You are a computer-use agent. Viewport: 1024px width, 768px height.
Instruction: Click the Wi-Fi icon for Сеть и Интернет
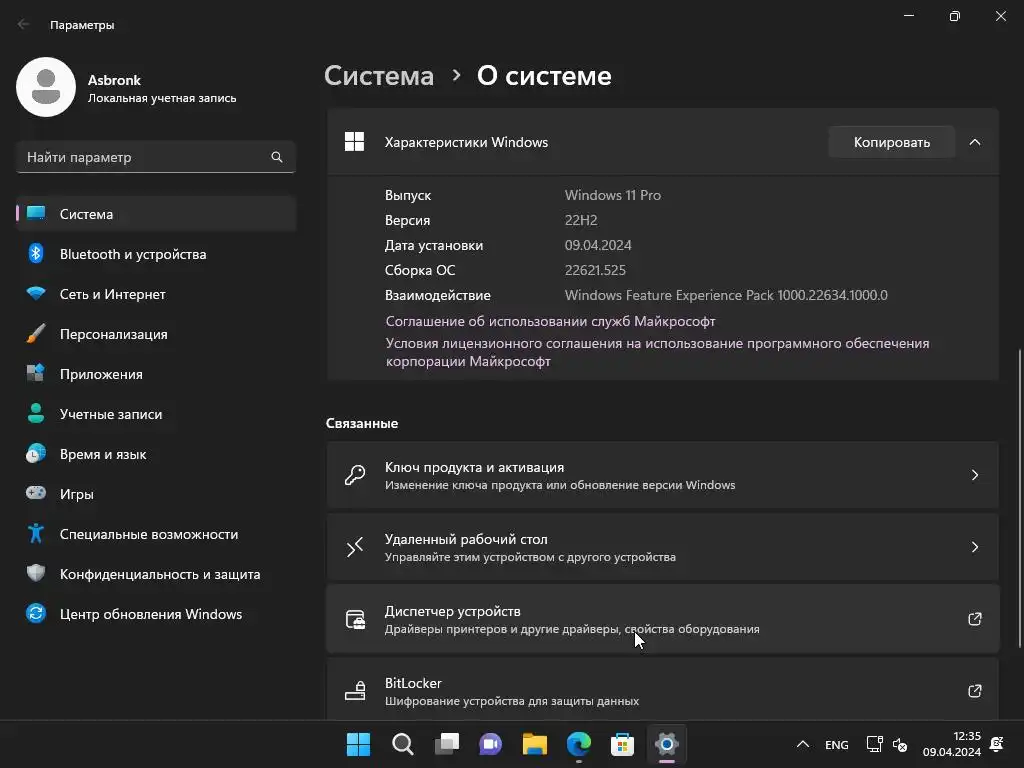[x=36, y=294]
